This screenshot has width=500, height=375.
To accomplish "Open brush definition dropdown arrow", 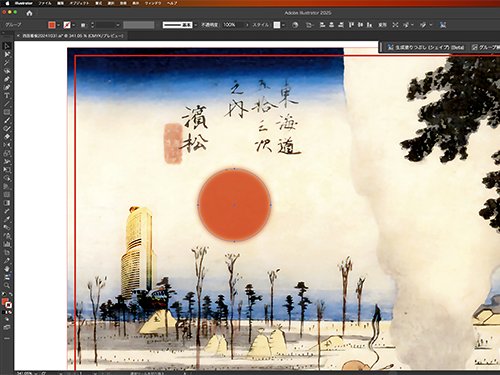I will (x=195, y=25).
